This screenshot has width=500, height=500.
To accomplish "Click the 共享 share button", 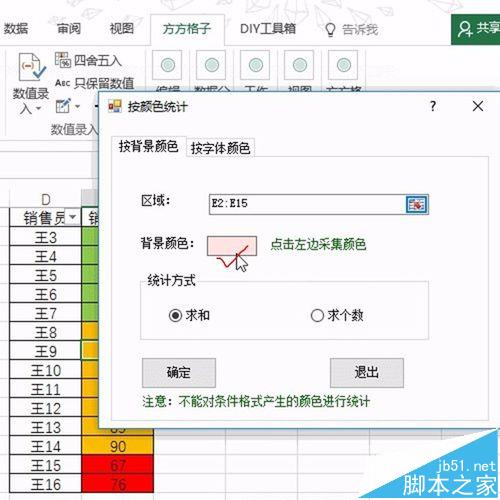I will (x=476, y=29).
